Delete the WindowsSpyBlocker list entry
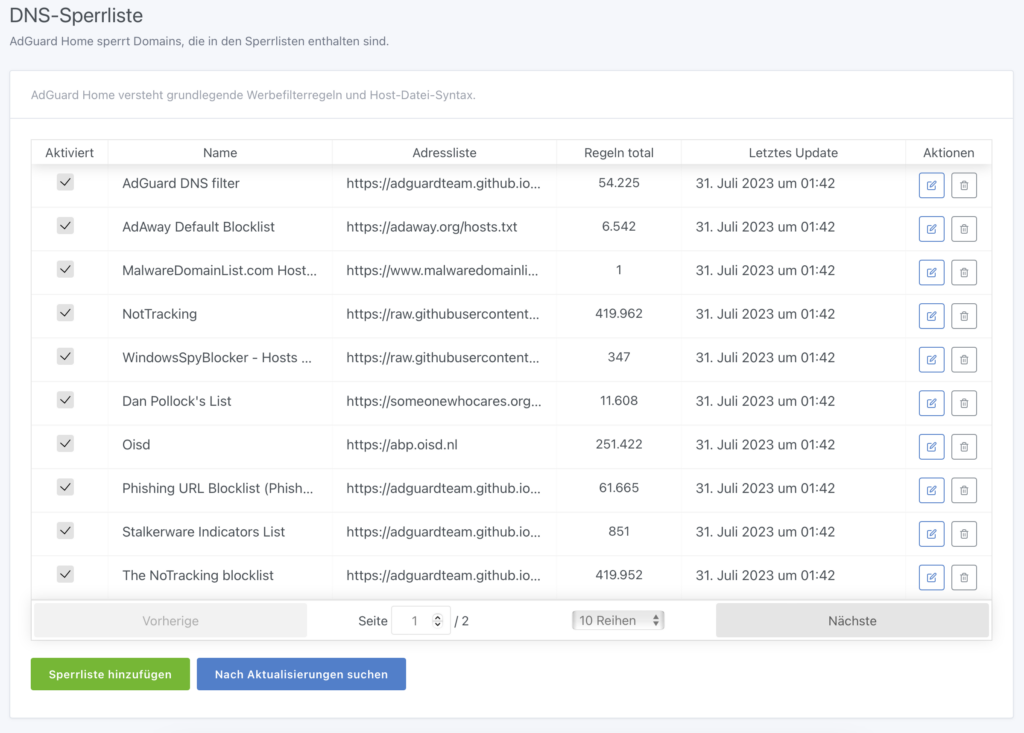The width and height of the screenshot is (1024, 733). click(x=963, y=359)
